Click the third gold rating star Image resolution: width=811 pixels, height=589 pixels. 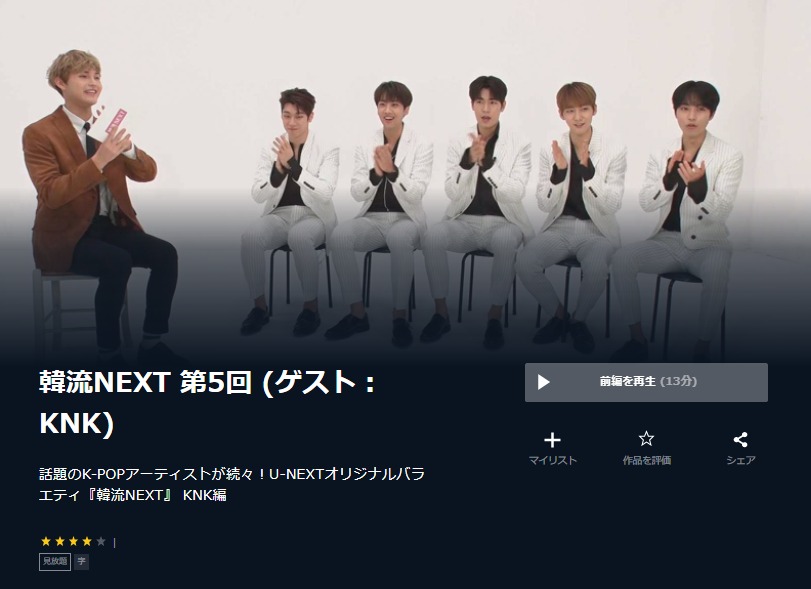point(73,541)
